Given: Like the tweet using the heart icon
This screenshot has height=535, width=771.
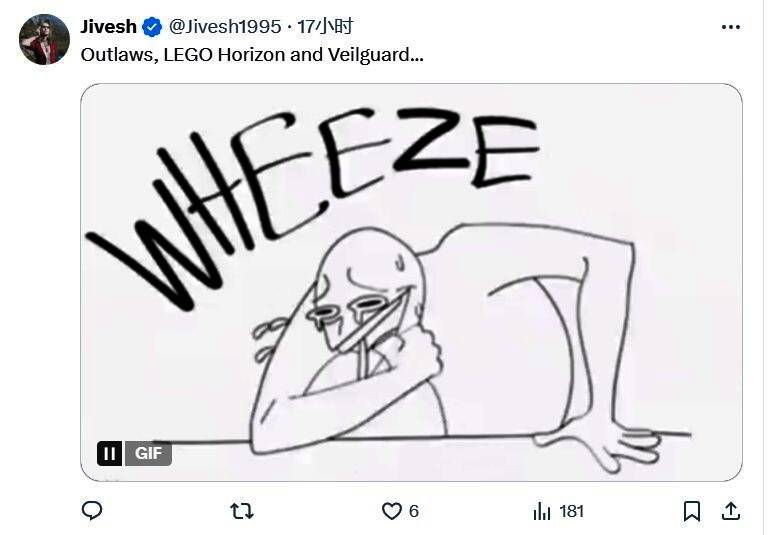Looking at the screenshot, I should point(392,511).
